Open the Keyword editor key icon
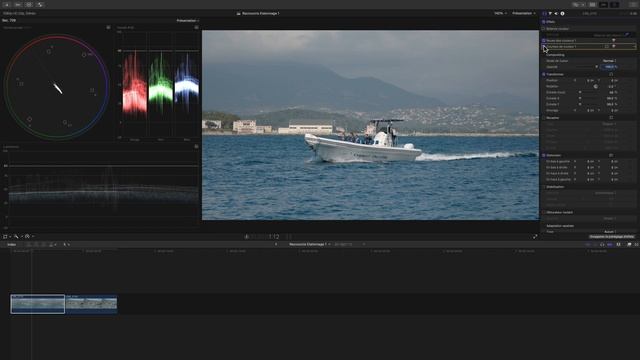This screenshot has width=640, height=360. (x=18, y=4)
